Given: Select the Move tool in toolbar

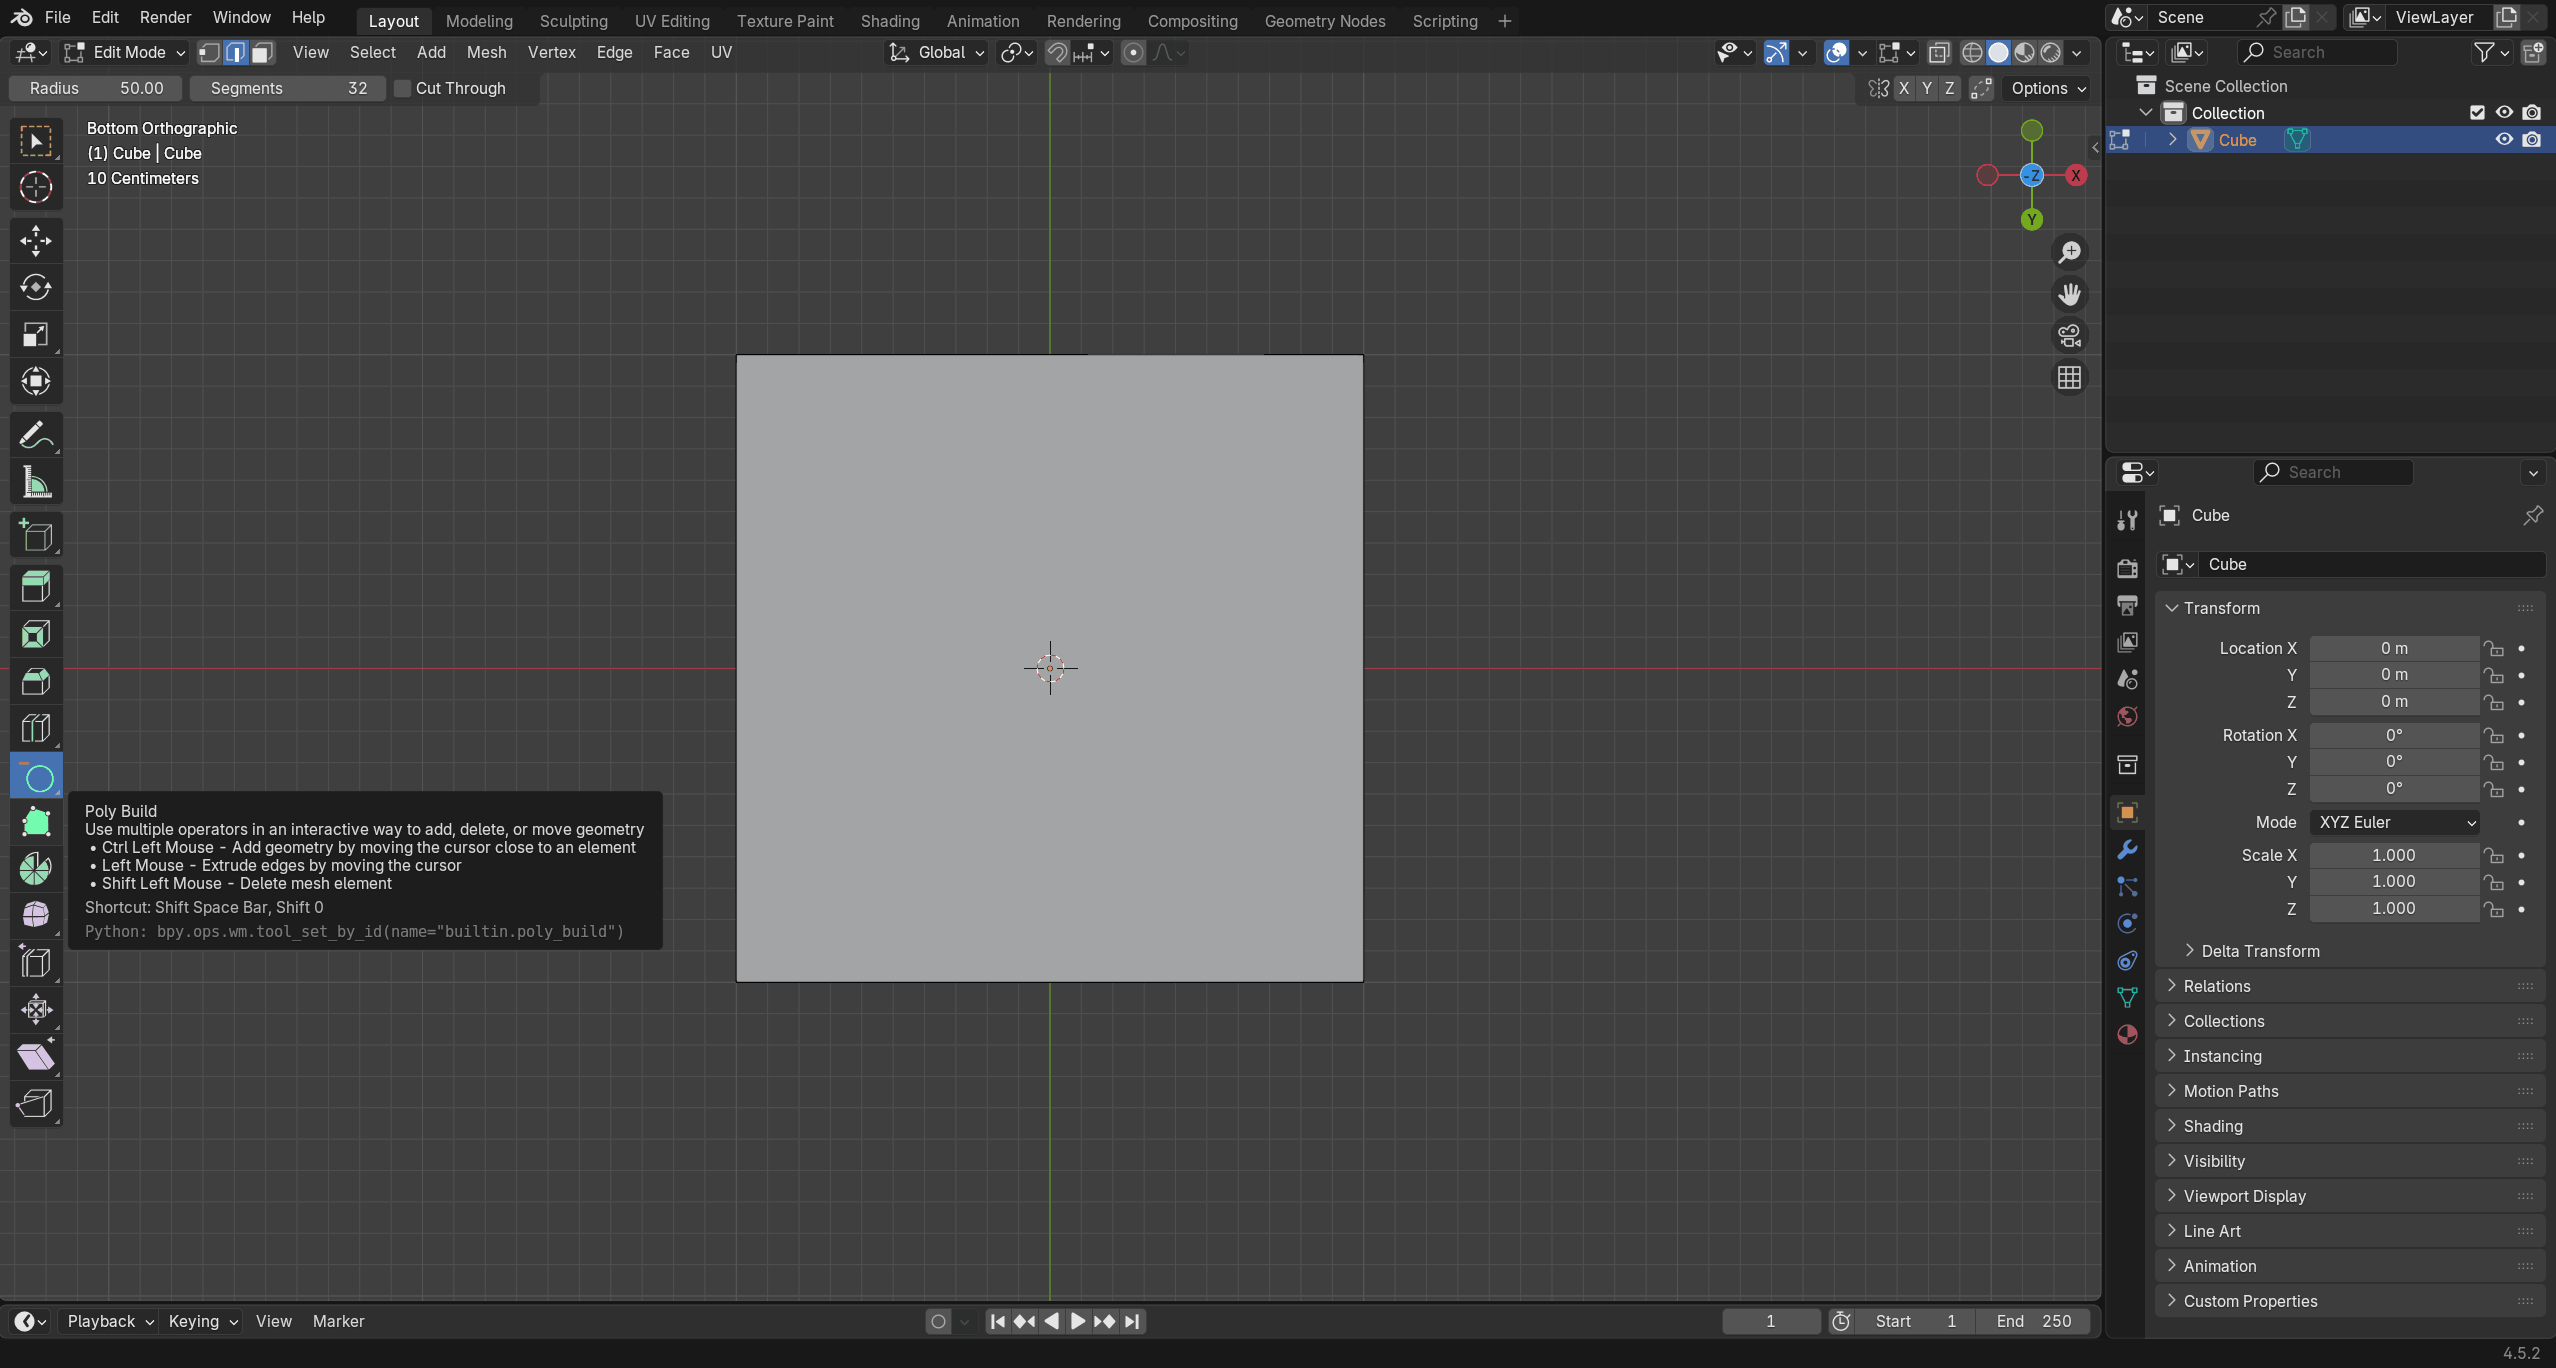Looking at the screenshot, I should [x=36, y=240].
